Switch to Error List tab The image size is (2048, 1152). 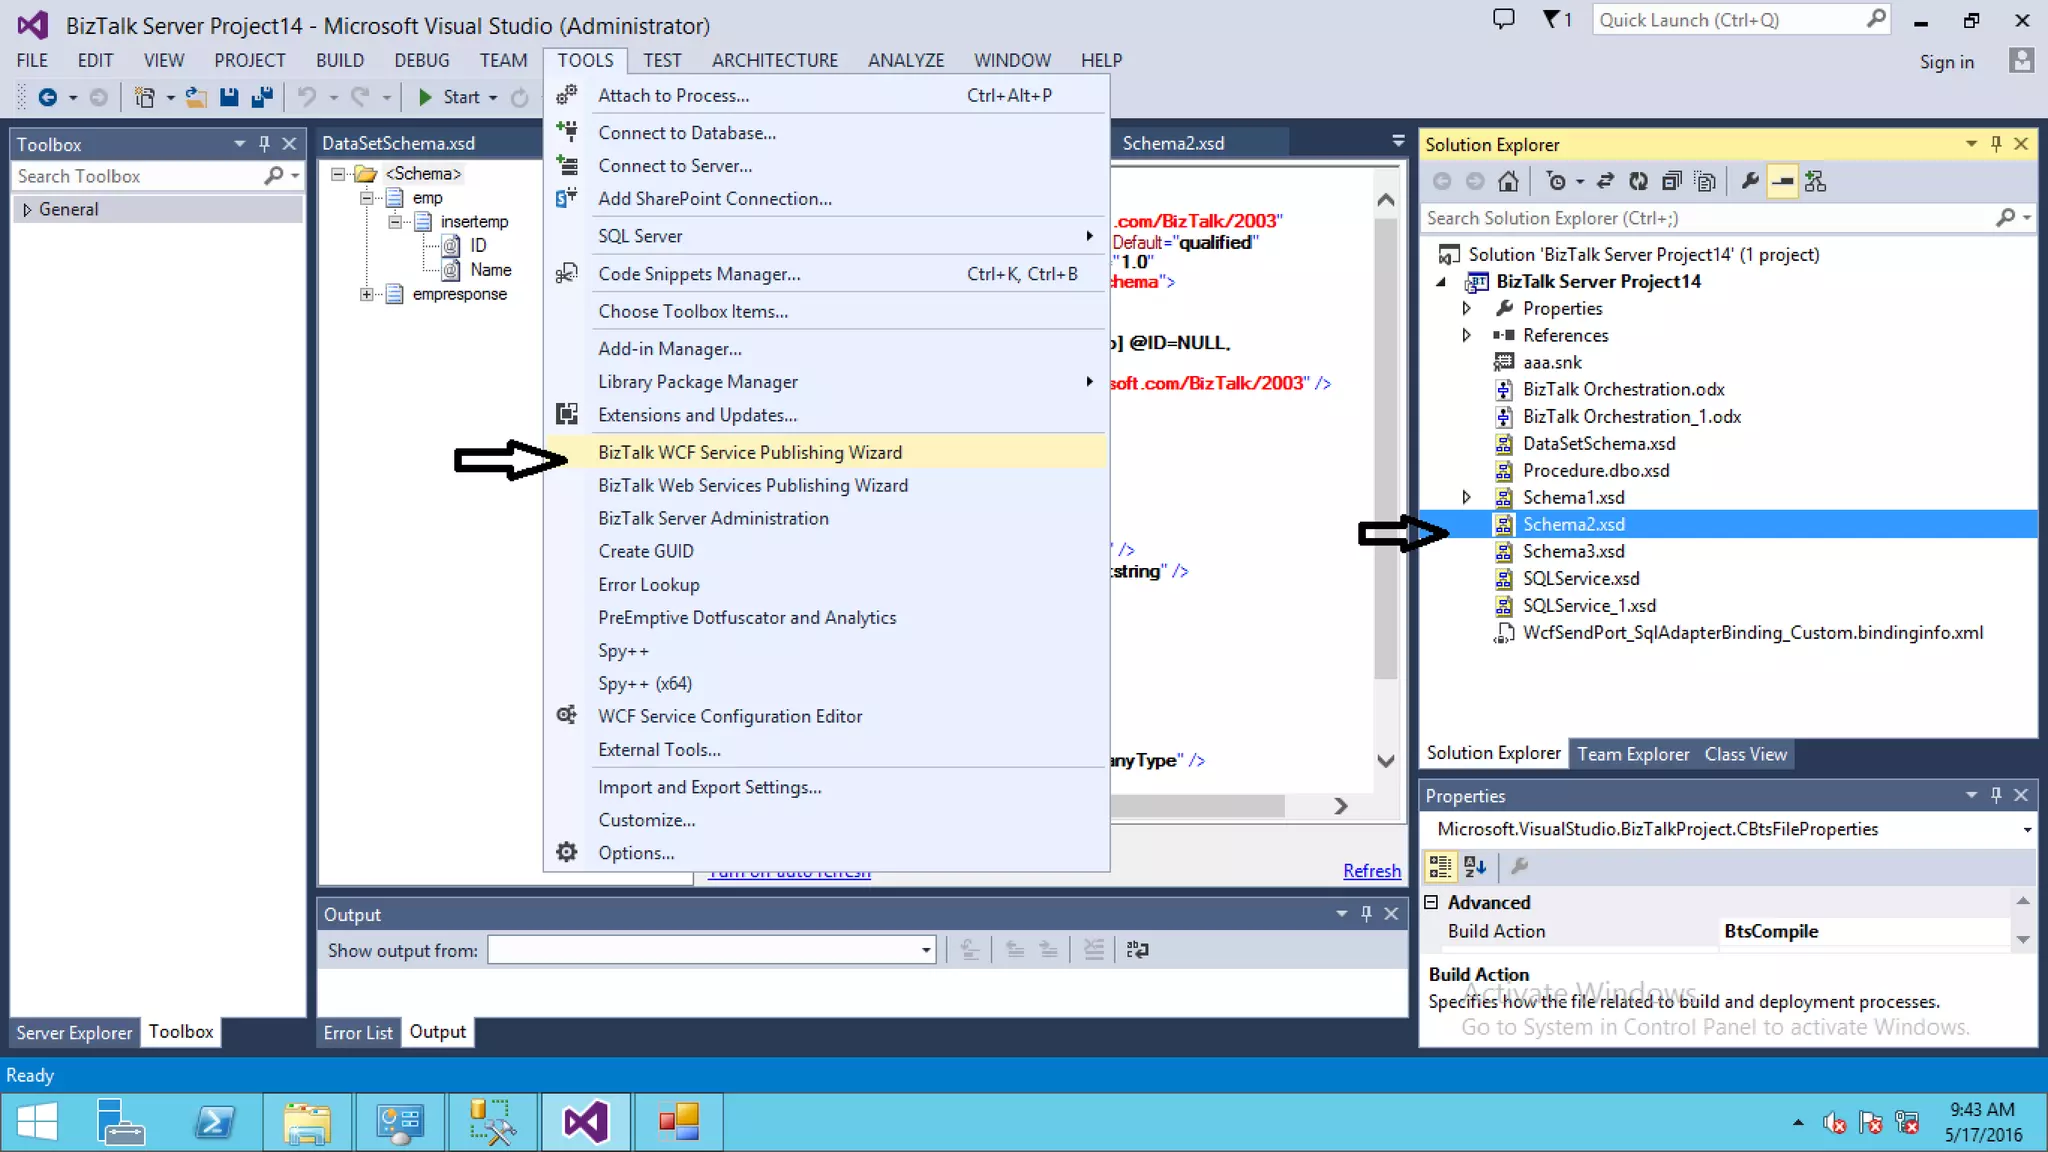(x=358, y=1033)
